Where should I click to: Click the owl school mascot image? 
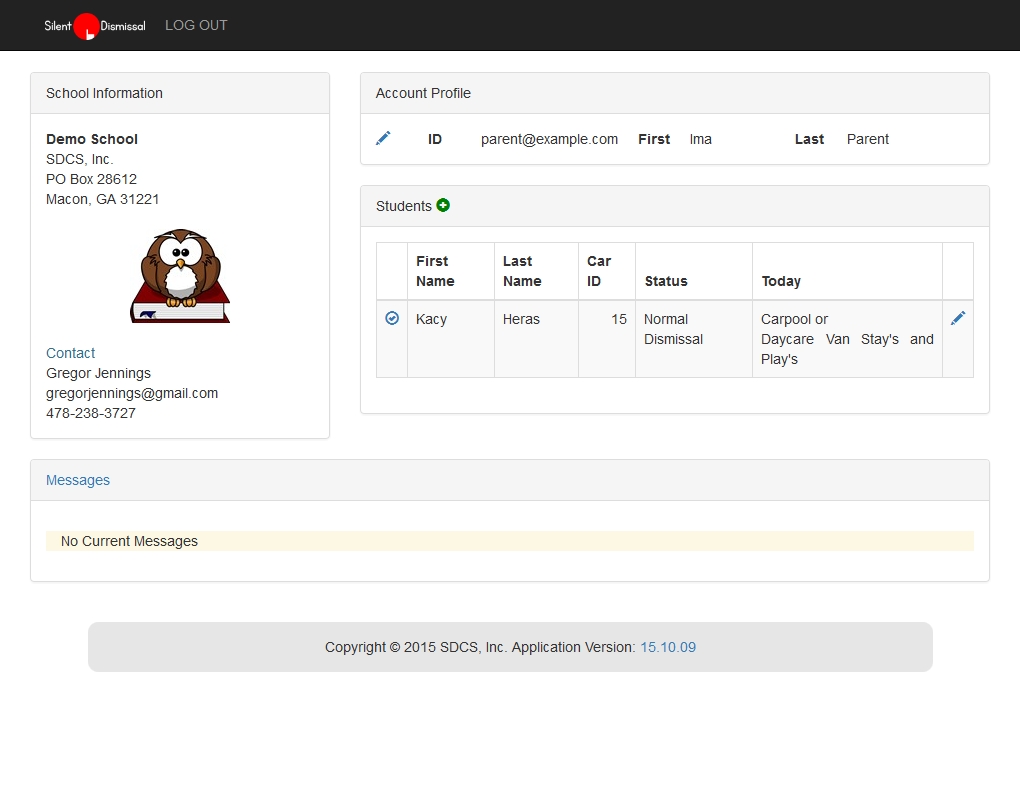(x=180, y=276)
